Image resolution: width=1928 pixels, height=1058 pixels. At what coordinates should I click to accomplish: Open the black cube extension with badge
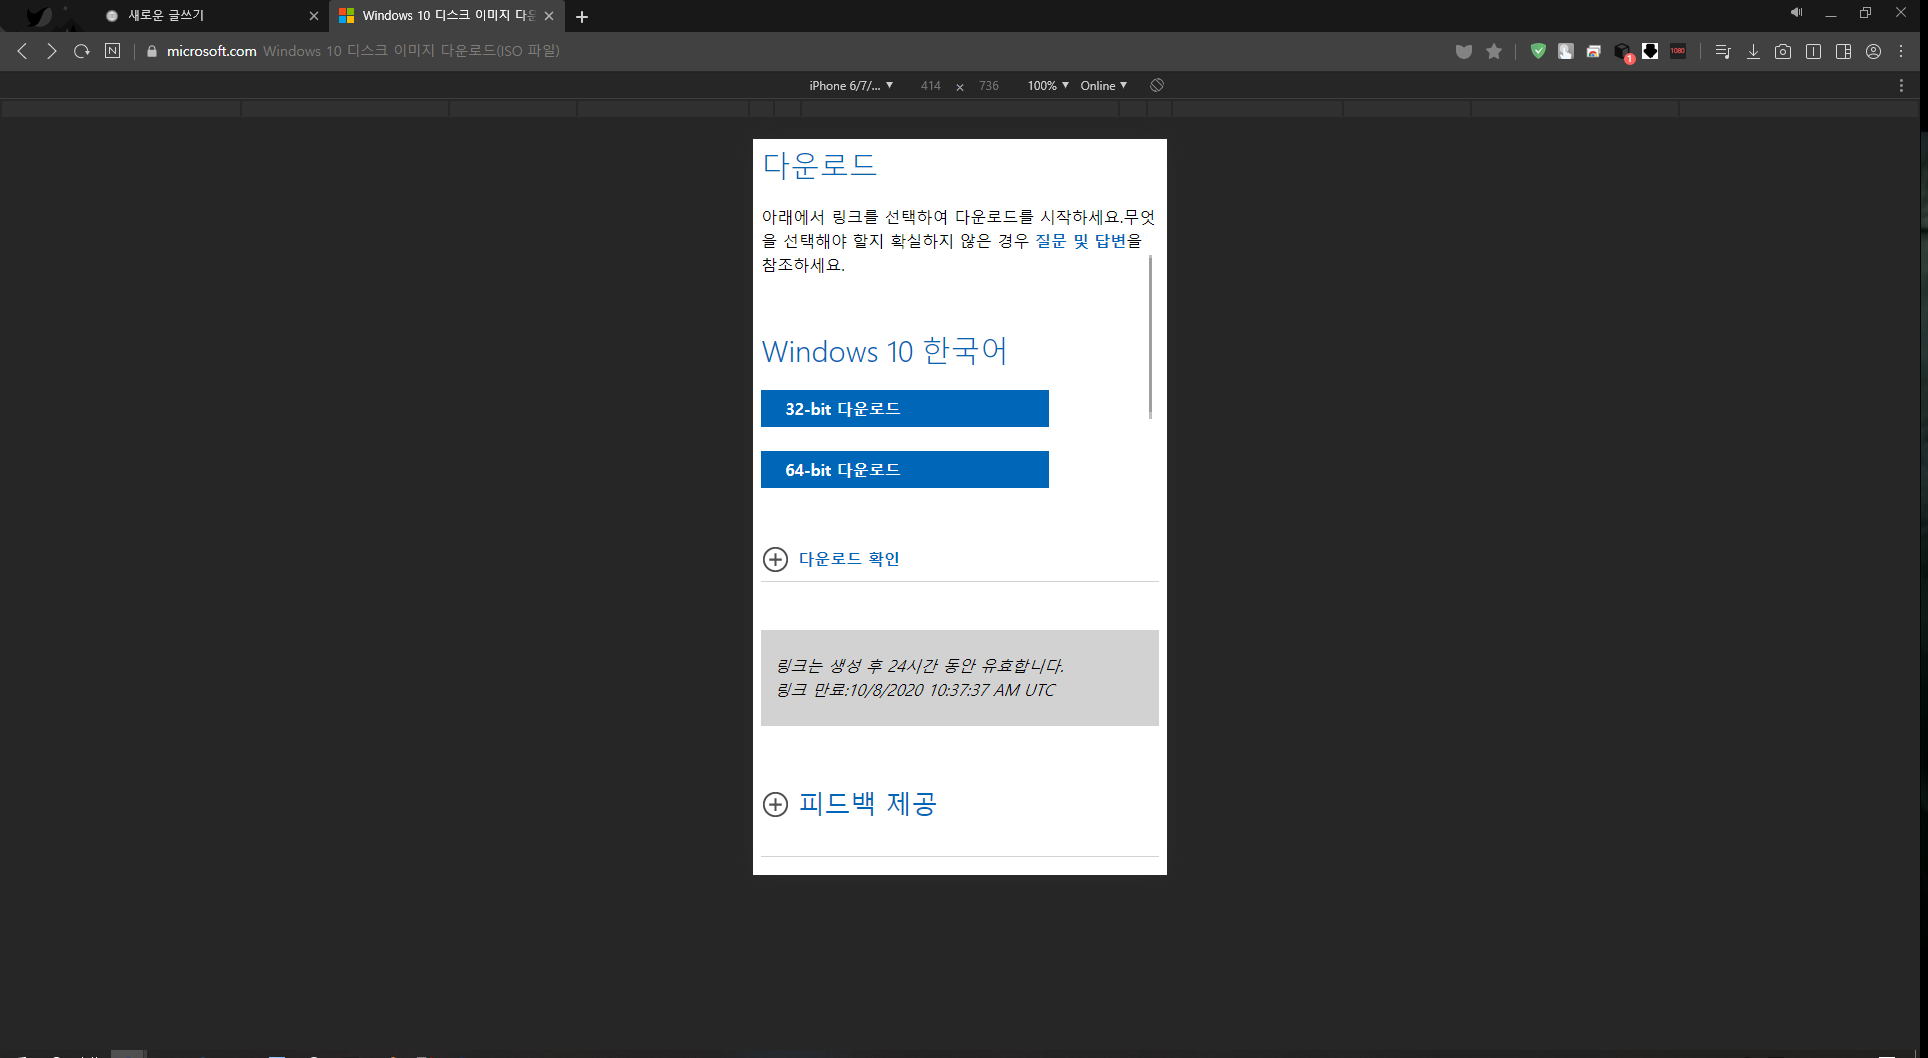point(1623,52)
